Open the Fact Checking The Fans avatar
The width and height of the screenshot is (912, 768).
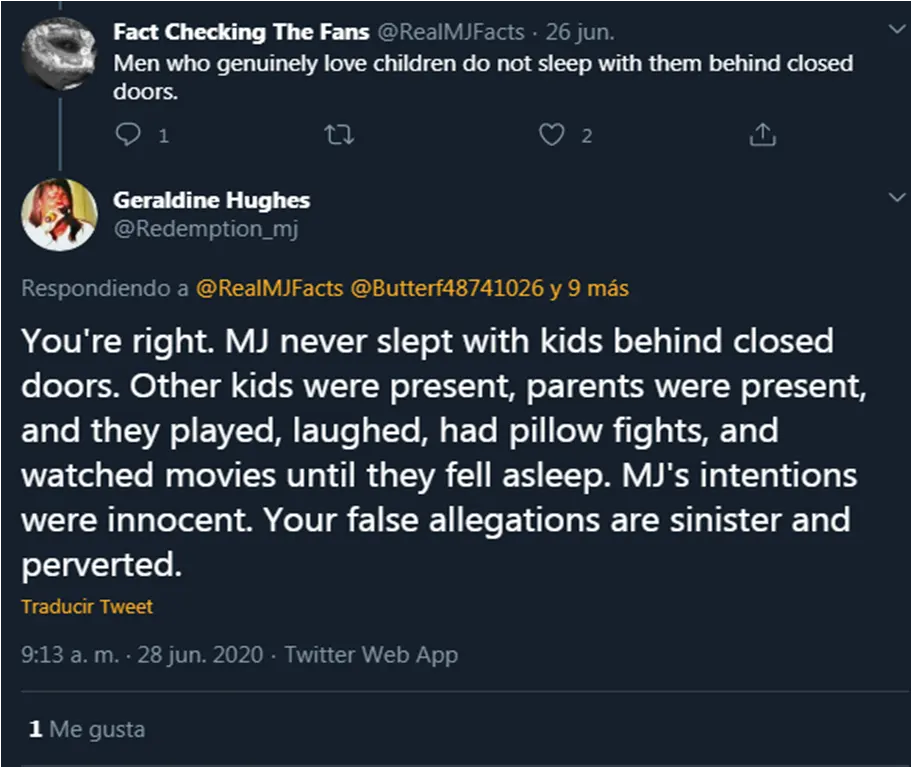point(59,51)
